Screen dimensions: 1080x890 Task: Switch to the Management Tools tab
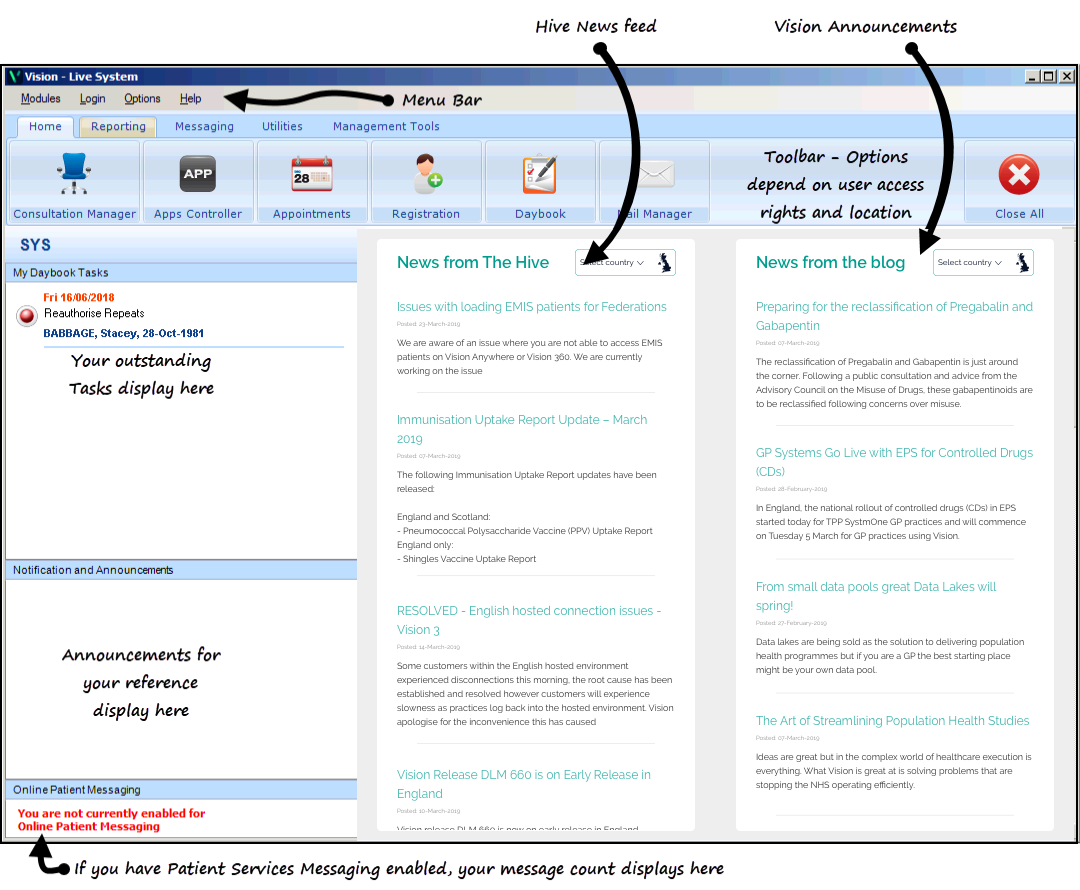tap(386, 127)
